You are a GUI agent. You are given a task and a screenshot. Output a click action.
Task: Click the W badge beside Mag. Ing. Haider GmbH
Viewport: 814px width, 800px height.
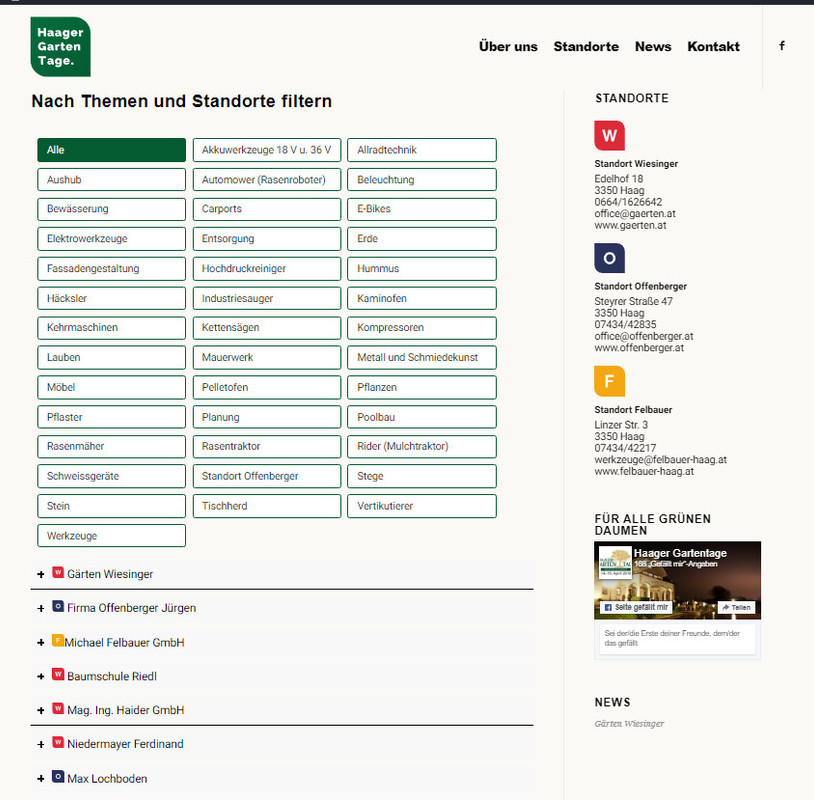[x=58, y=709]
